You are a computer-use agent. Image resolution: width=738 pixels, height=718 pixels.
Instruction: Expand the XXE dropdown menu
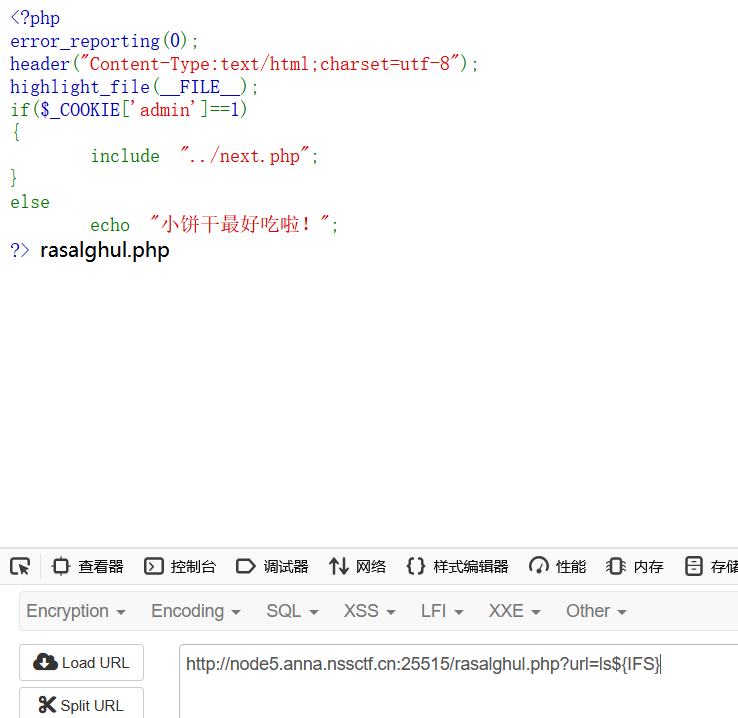point(514,611)
